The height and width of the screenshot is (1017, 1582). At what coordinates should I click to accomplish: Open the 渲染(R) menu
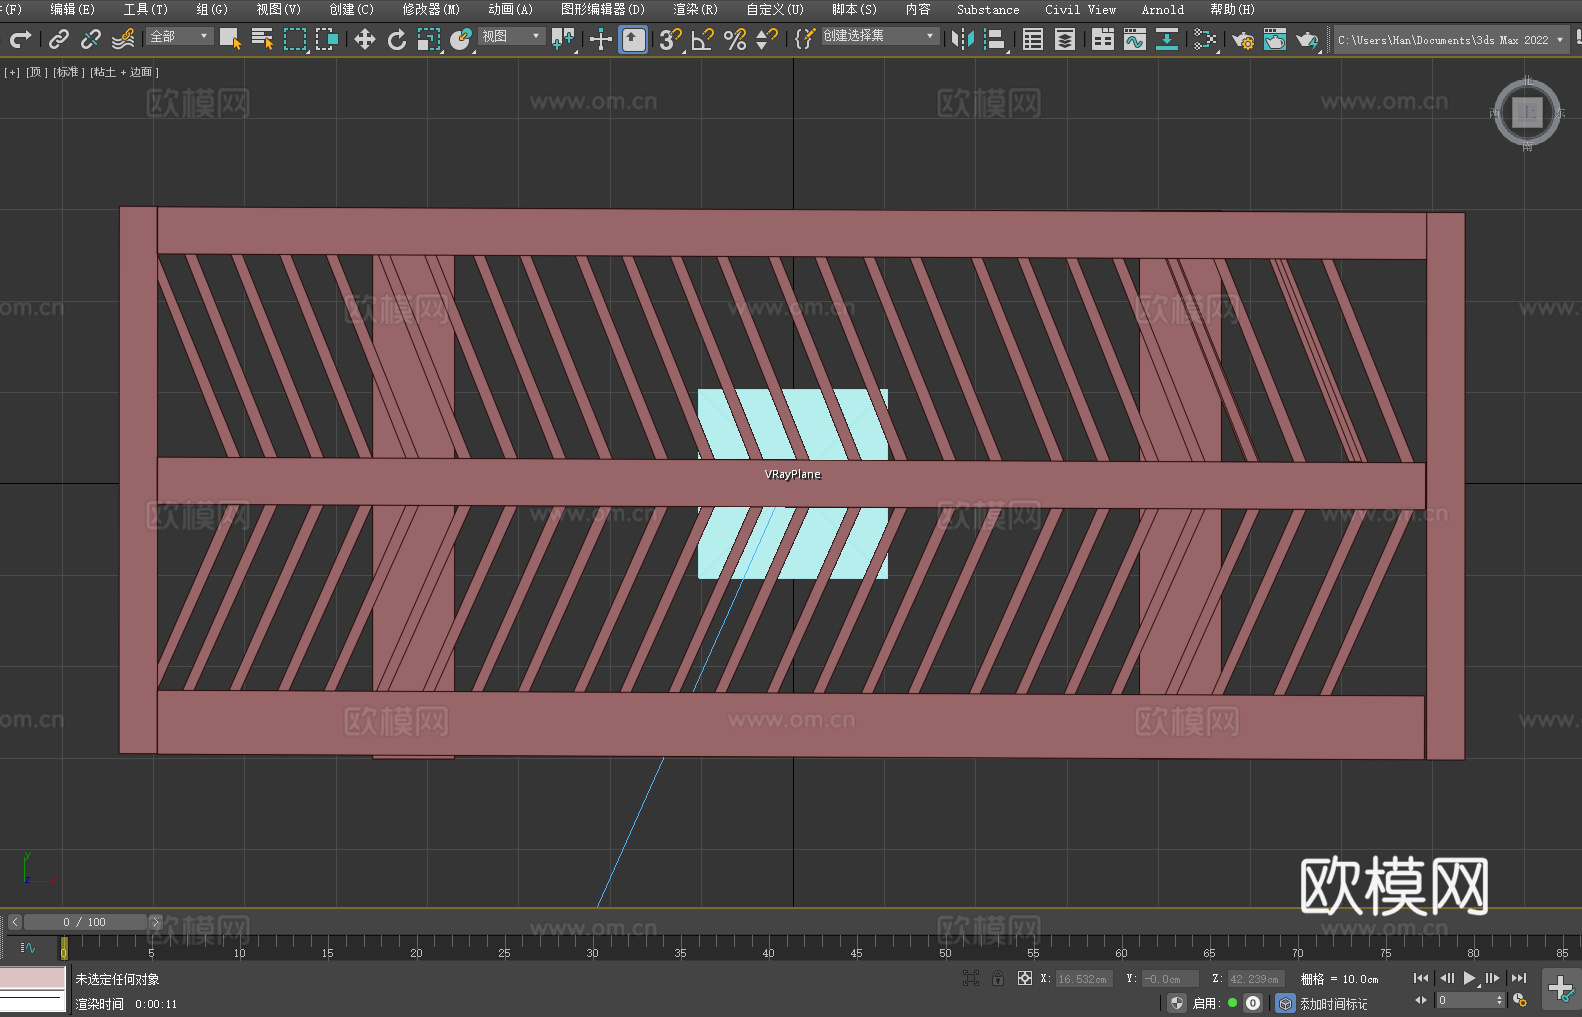[x=695, y=9]
